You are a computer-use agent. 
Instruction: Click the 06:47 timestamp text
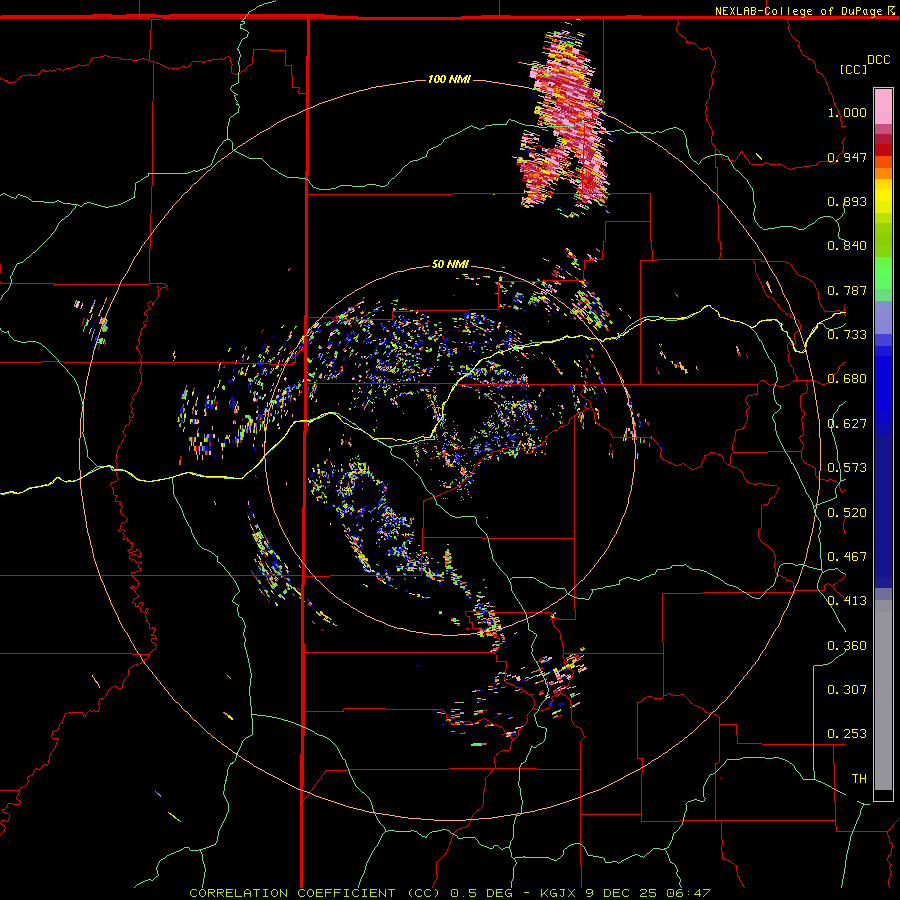(x=688, y=893)
